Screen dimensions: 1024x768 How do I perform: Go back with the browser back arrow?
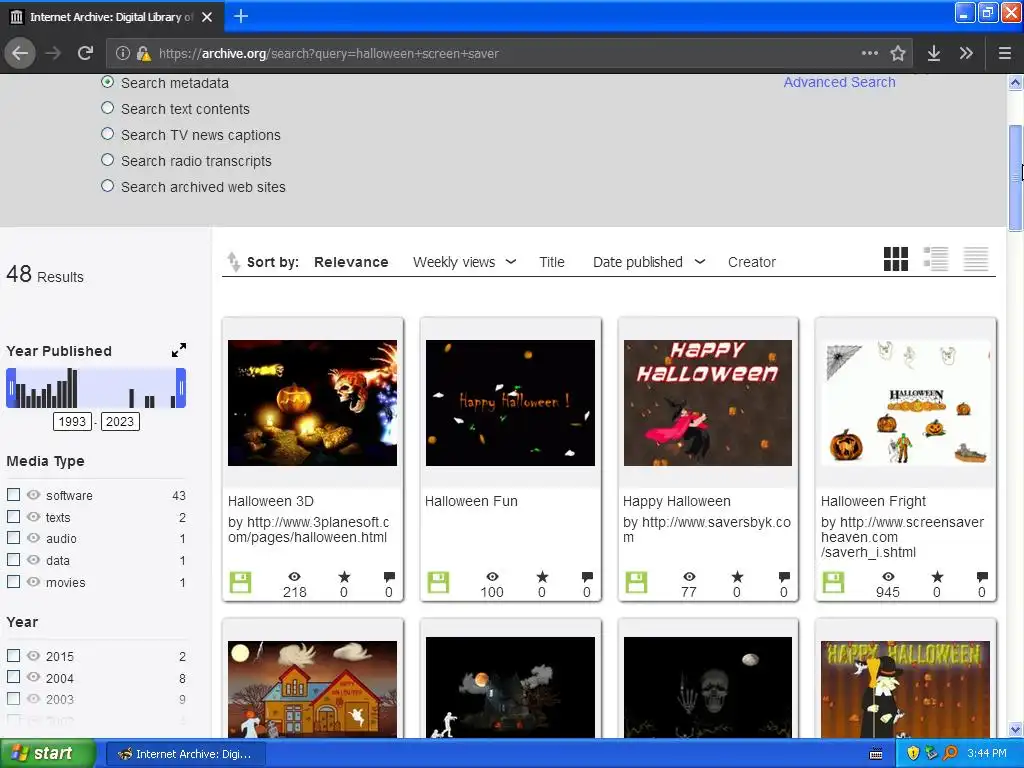pos(20,53)
